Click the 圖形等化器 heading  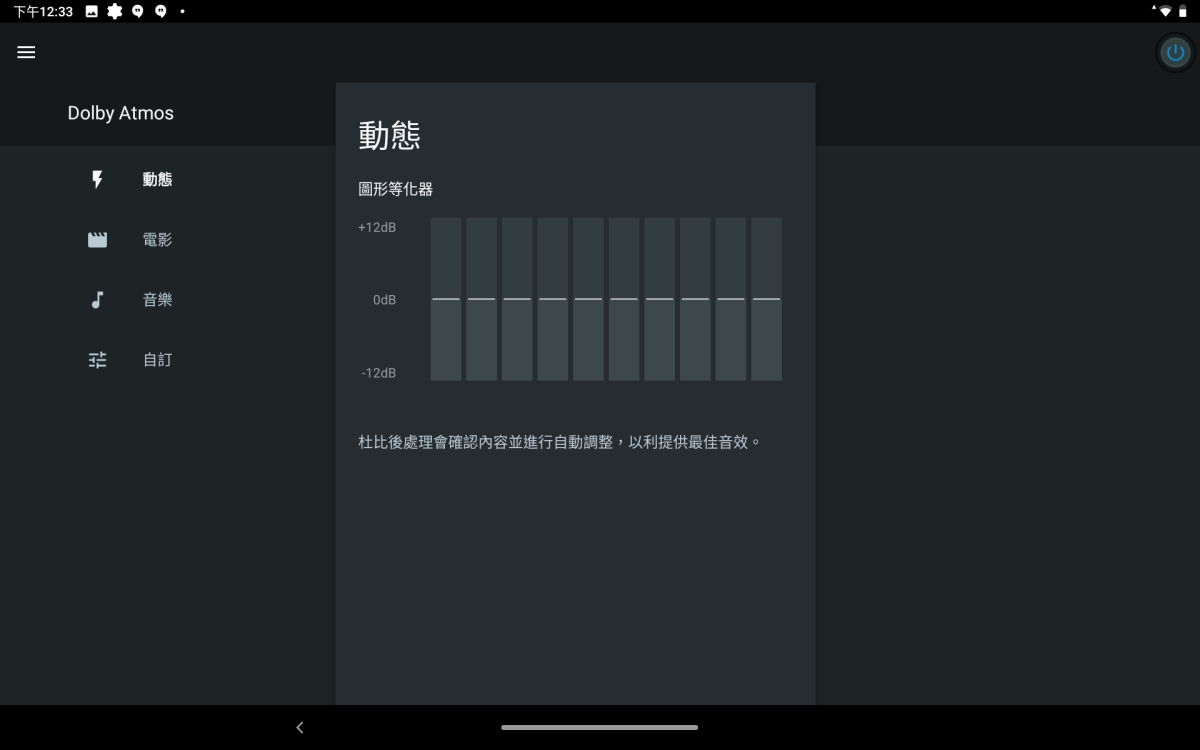tap(395, 189)
